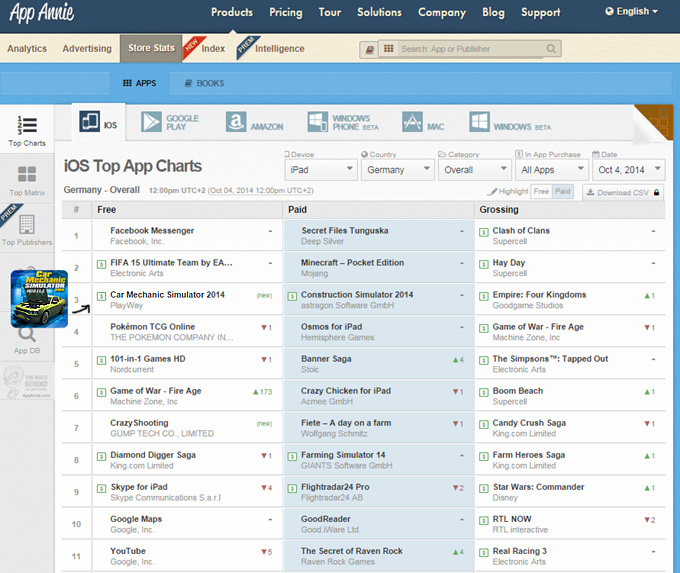Click Car Mechanic Simulator app thumbnail
This screenshot has height=573, width=680.
pos(39,298)
